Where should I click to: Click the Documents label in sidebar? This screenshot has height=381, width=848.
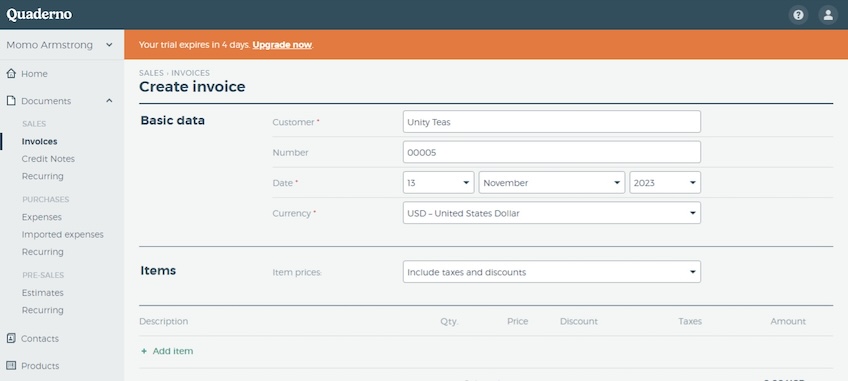(x=46, y=101)
